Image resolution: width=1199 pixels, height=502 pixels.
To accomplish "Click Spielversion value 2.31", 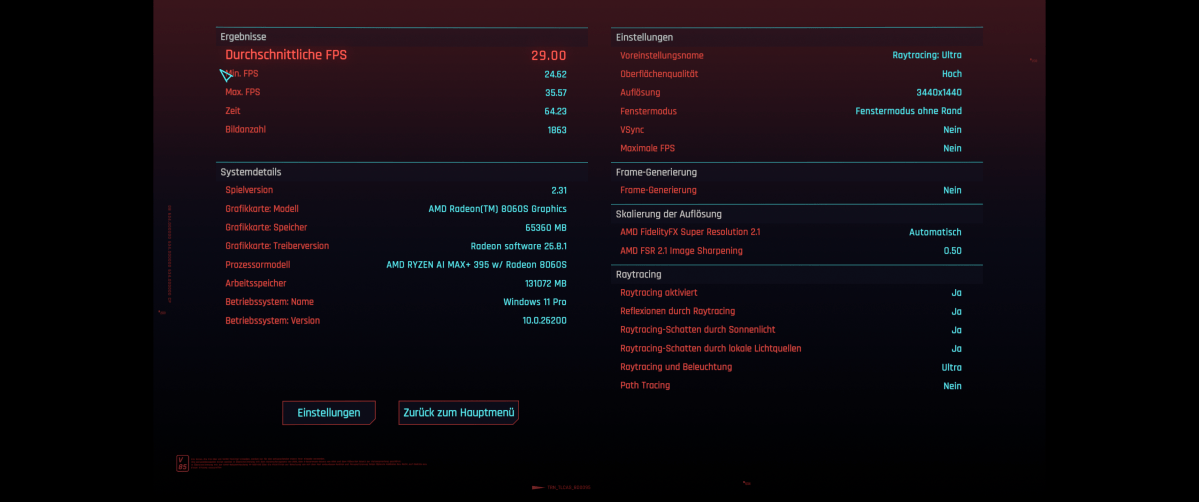I will click(559, 191).
